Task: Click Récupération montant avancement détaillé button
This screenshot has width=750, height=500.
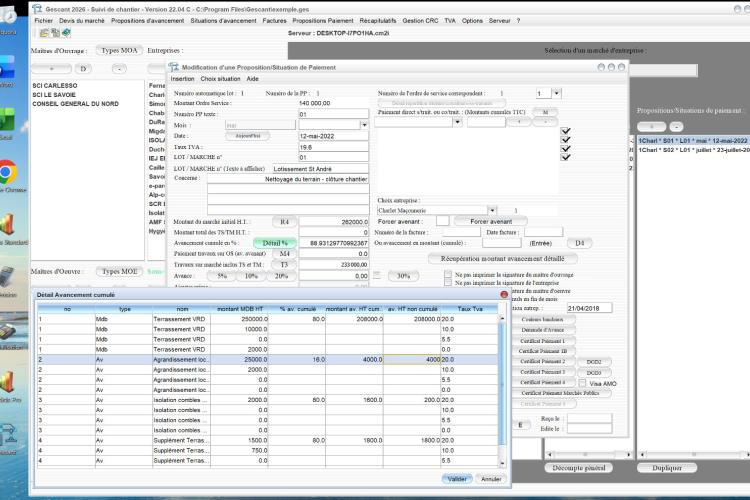Action: 502,258
